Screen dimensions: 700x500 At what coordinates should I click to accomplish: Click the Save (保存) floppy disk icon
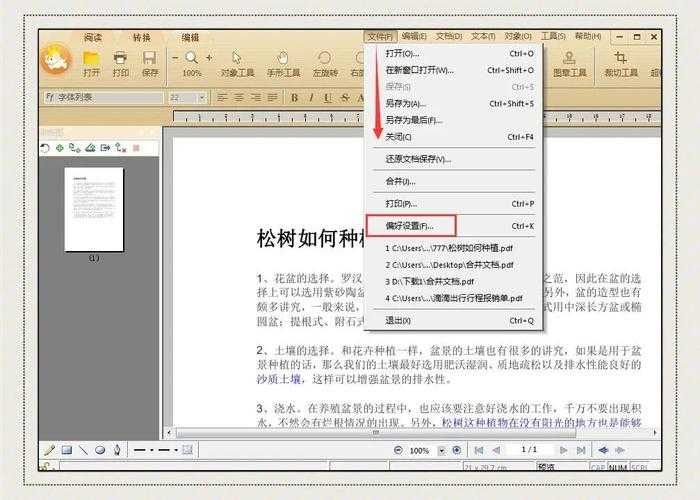click(x=150, y=58)
